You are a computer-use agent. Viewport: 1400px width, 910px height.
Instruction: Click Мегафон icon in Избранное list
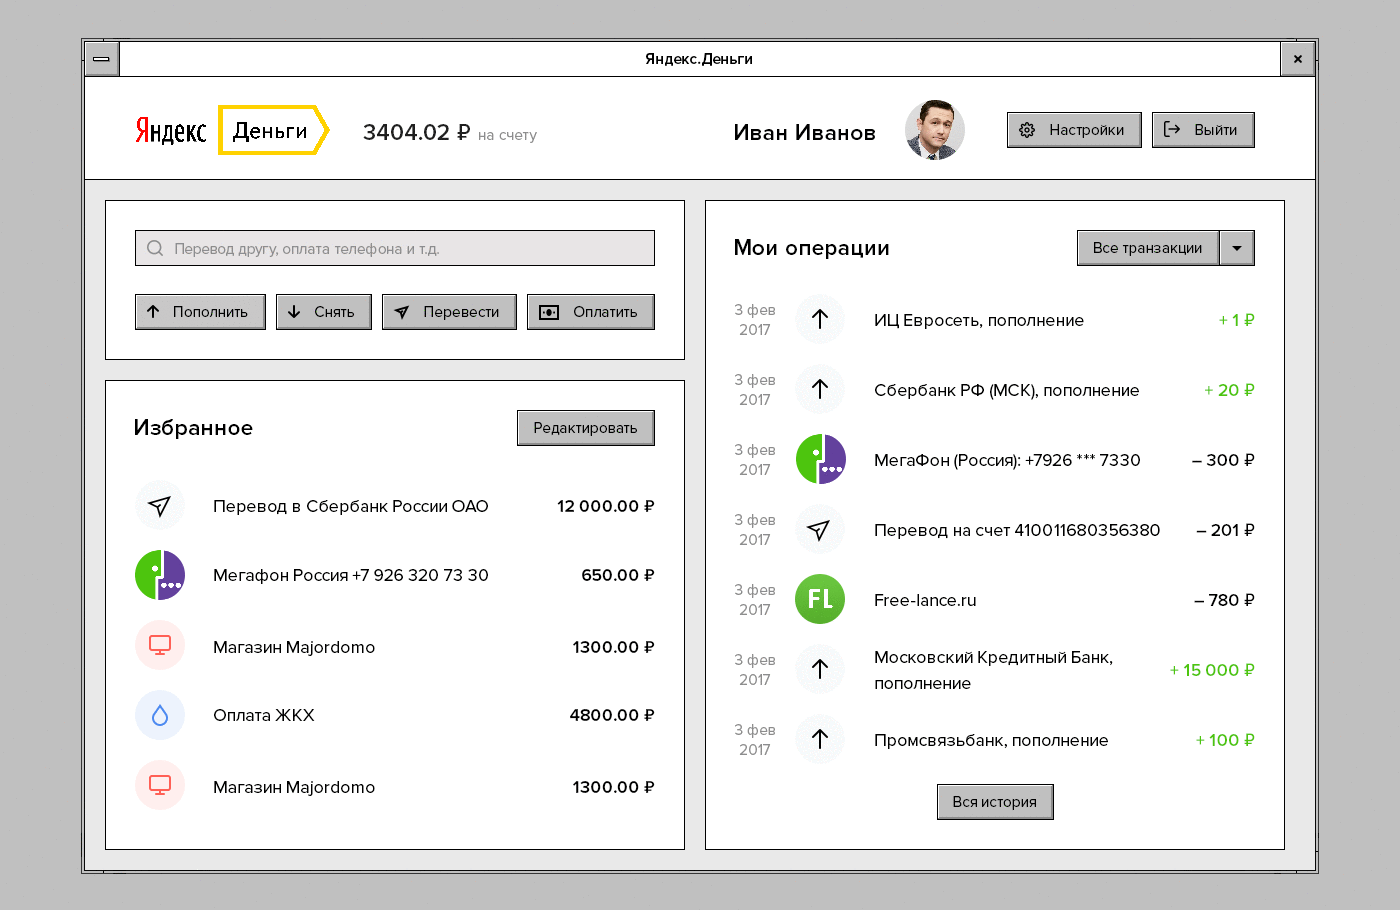pos(160,575)
